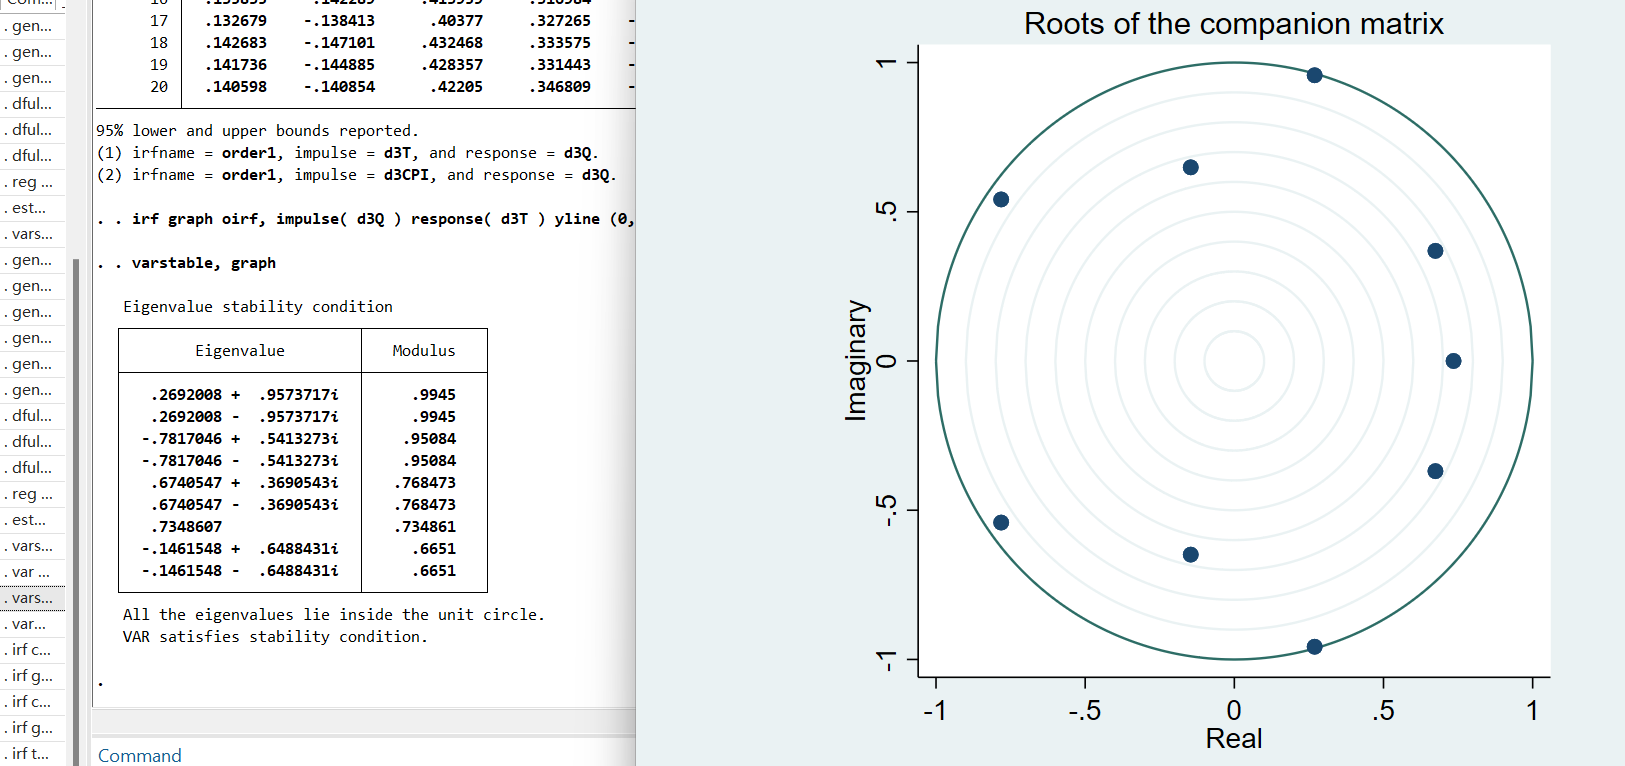Click the .734861 modulus value in the table

click(x=424, y=527)
